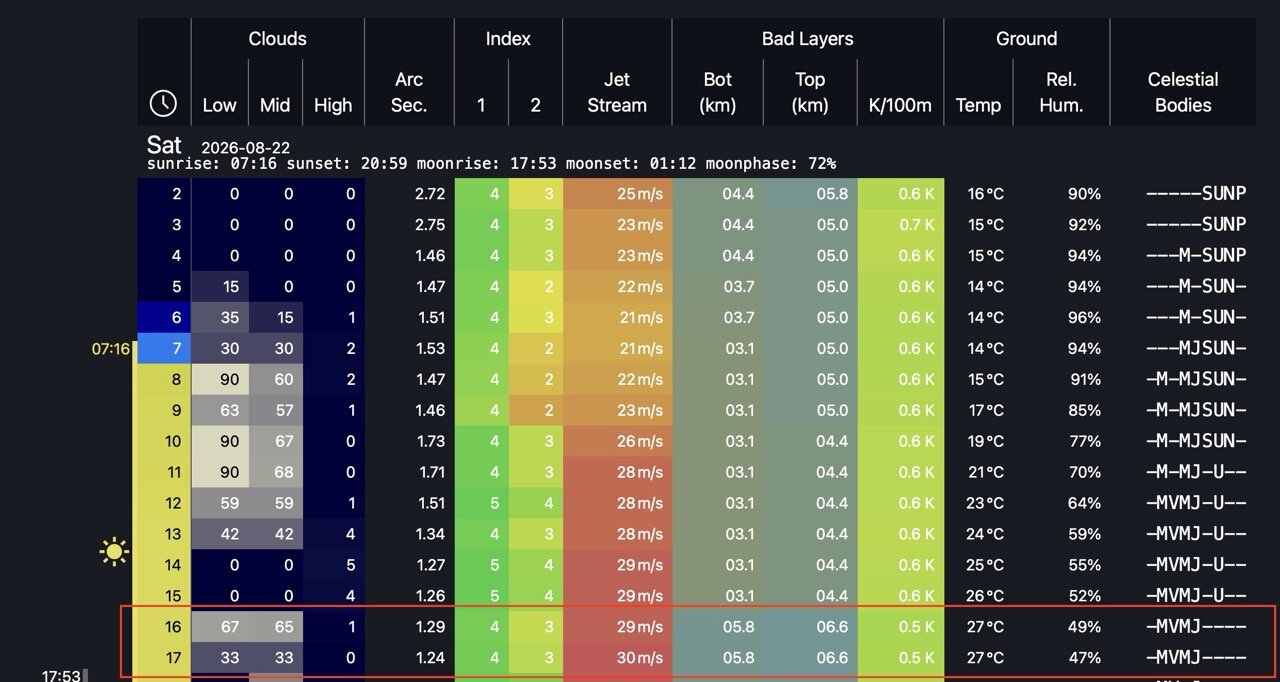This screenshot has width=1280, height=682.
Task: Click the Sat 2026-08-22 date heading
Action: coord(219,146)
